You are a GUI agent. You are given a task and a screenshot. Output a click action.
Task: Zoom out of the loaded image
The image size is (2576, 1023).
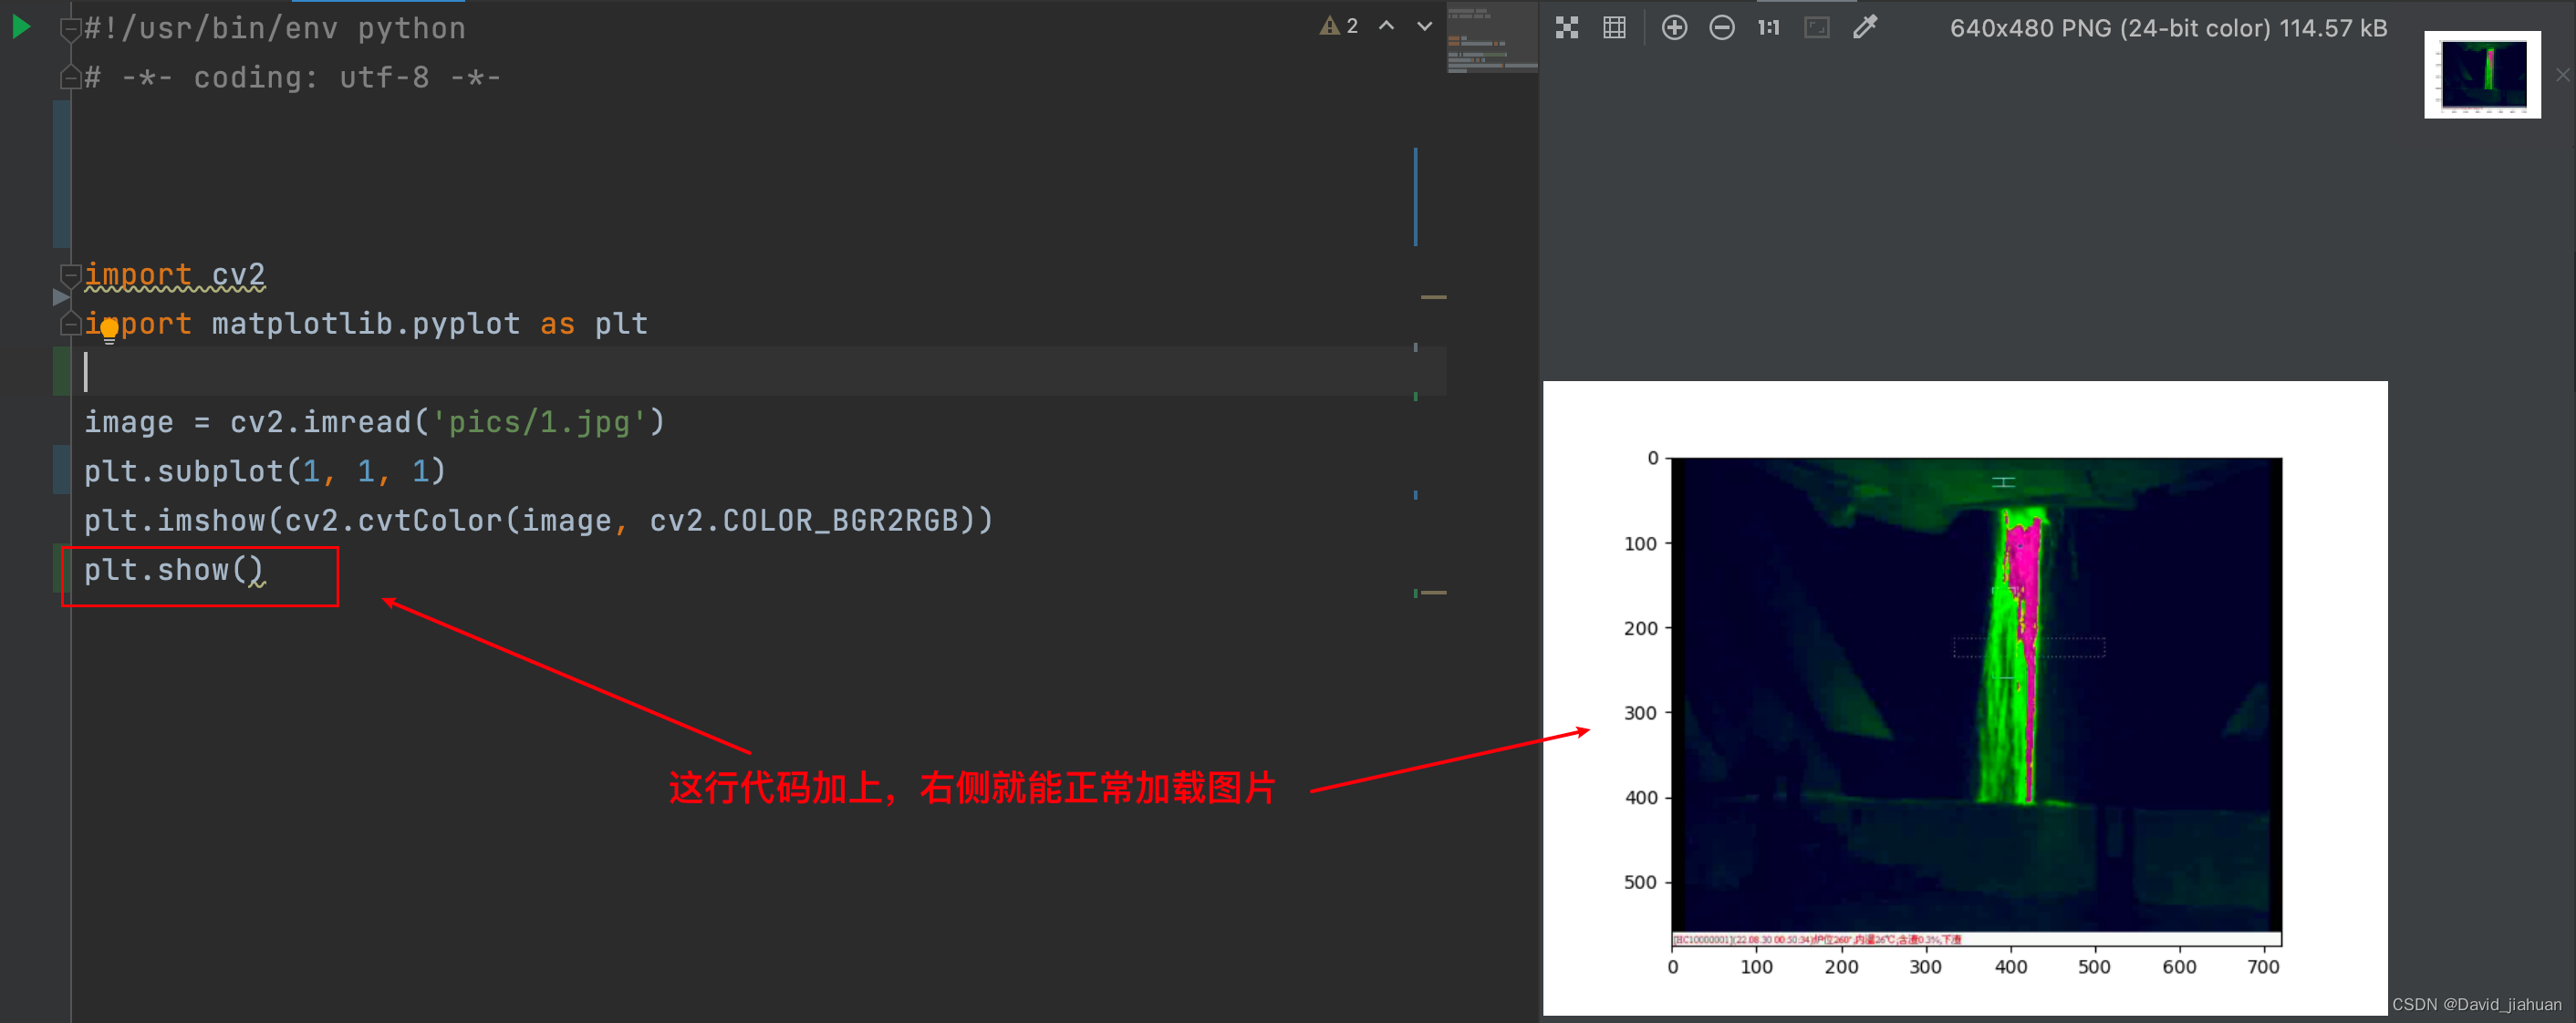[x=1721, y=27]
